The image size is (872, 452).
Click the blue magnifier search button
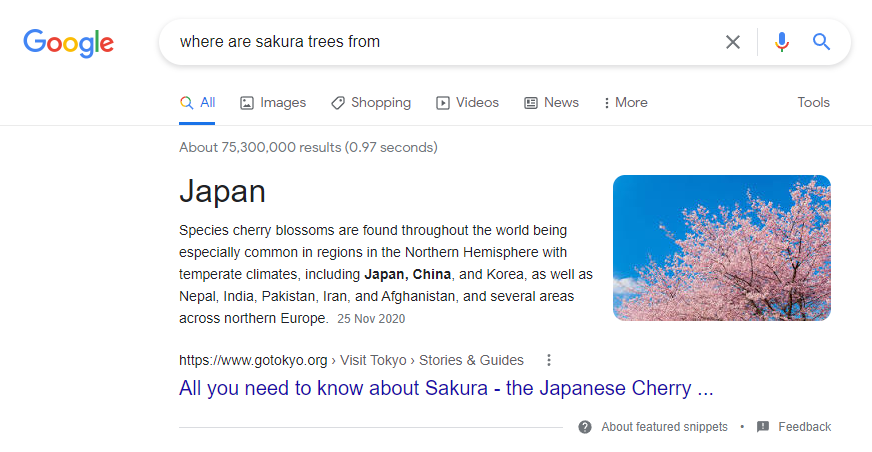821,42
